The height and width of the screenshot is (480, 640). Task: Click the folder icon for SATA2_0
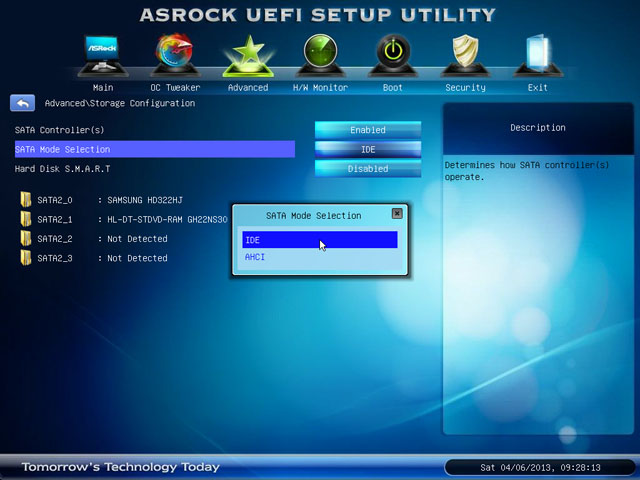point(26,200)
